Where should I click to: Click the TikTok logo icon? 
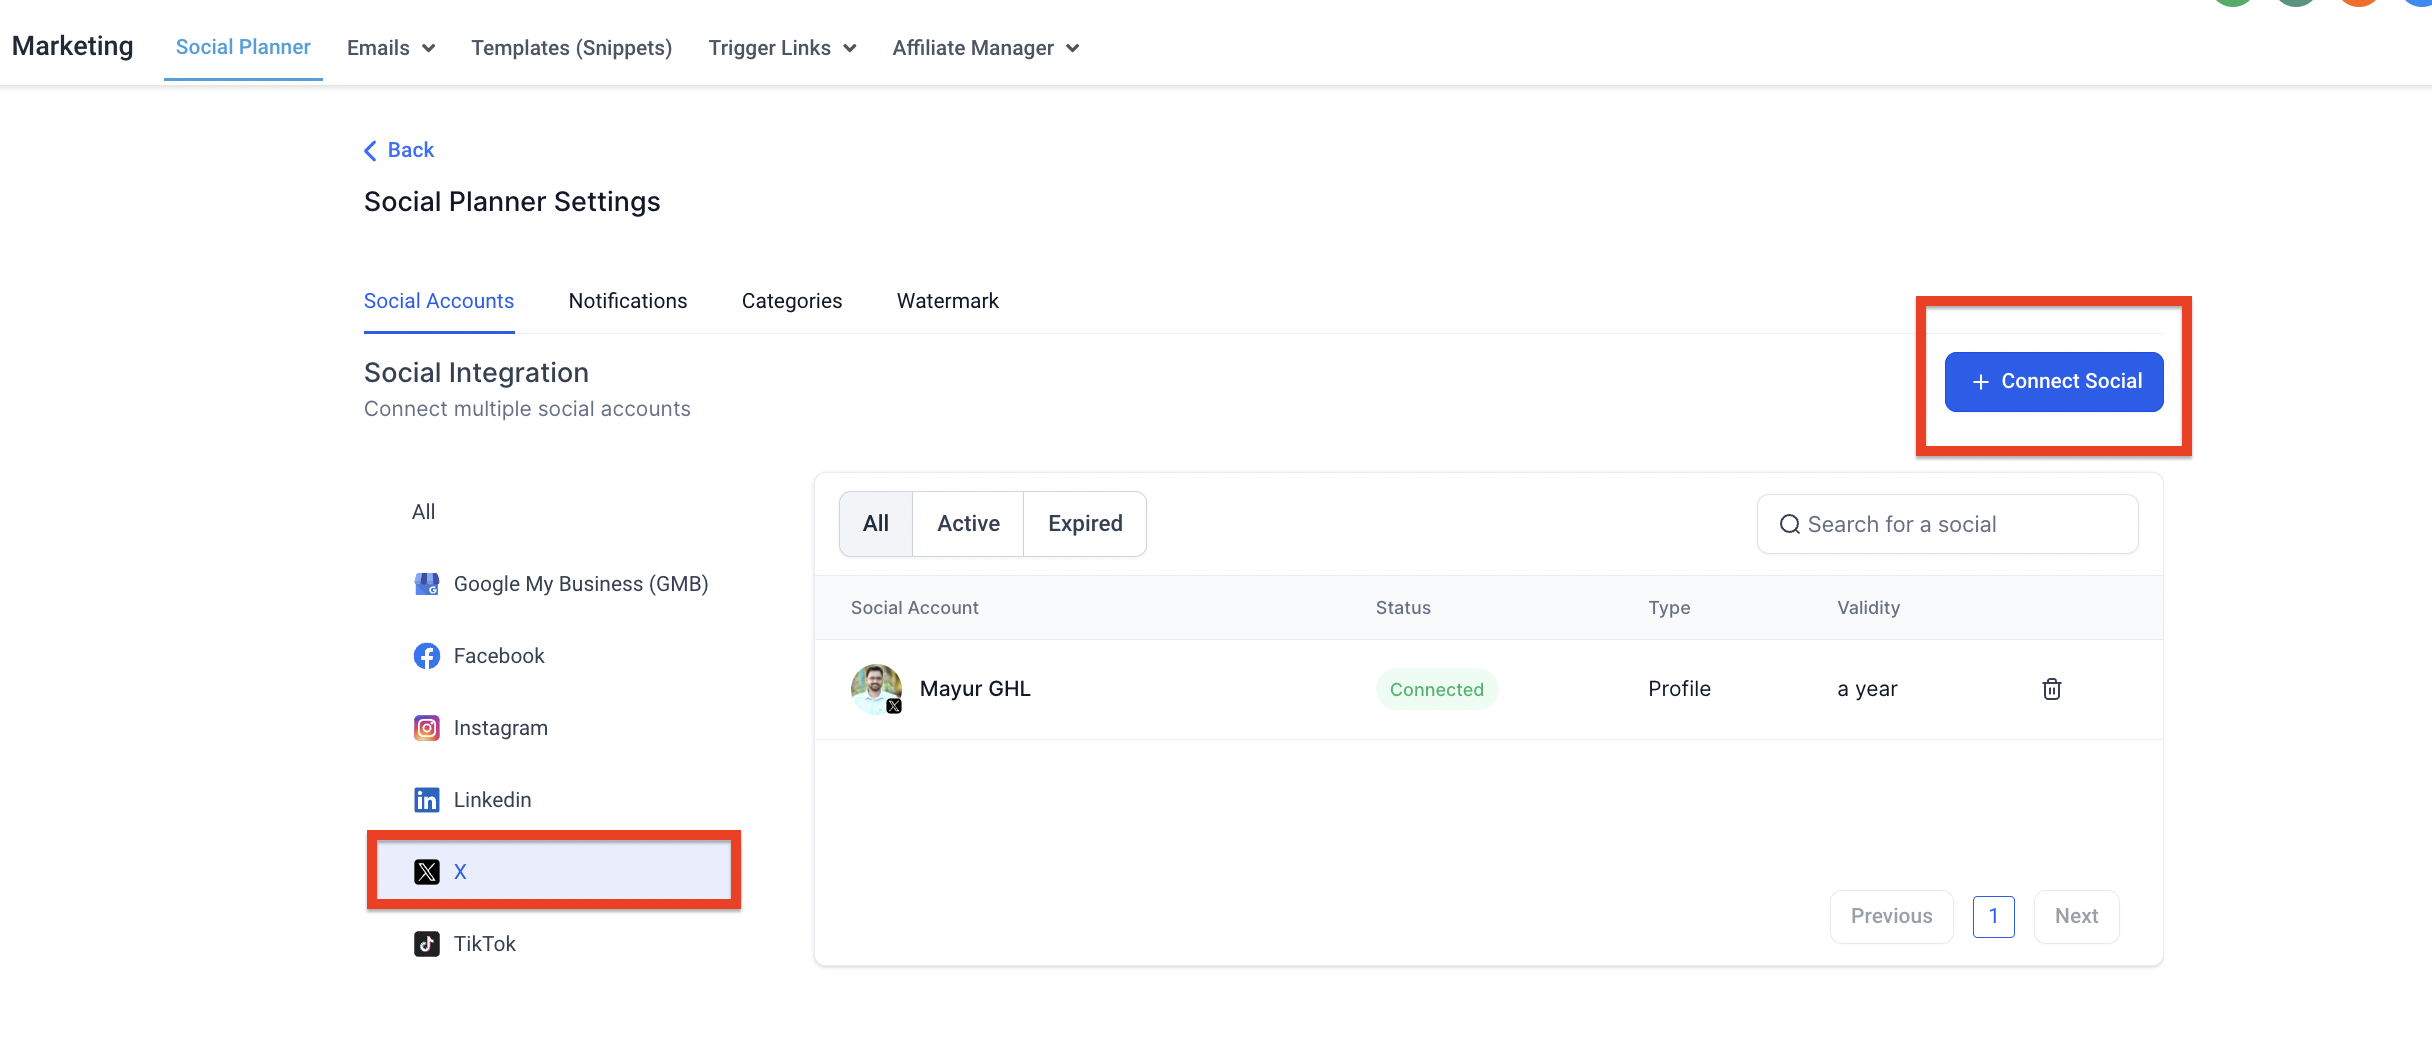[x=427, y=944]
